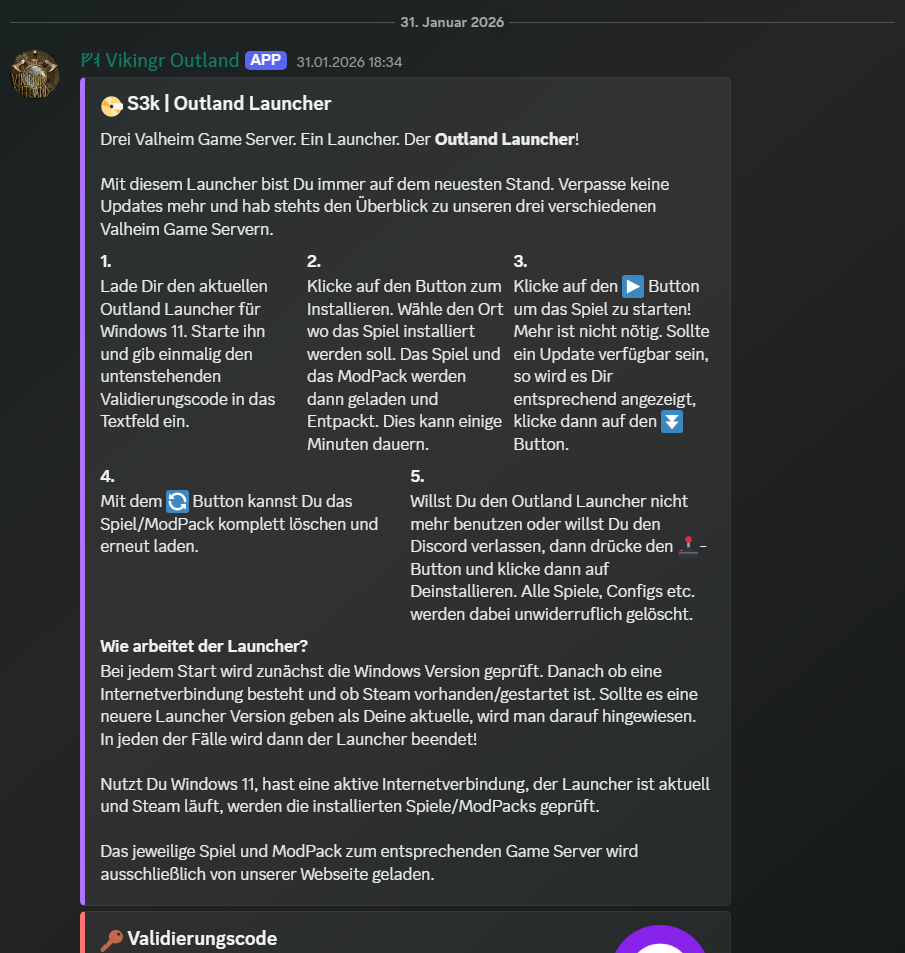This screenshot has width=905, height=953.
Task: Click the APP badge next to Vikingr Outland
Action: tap(266, 60)
